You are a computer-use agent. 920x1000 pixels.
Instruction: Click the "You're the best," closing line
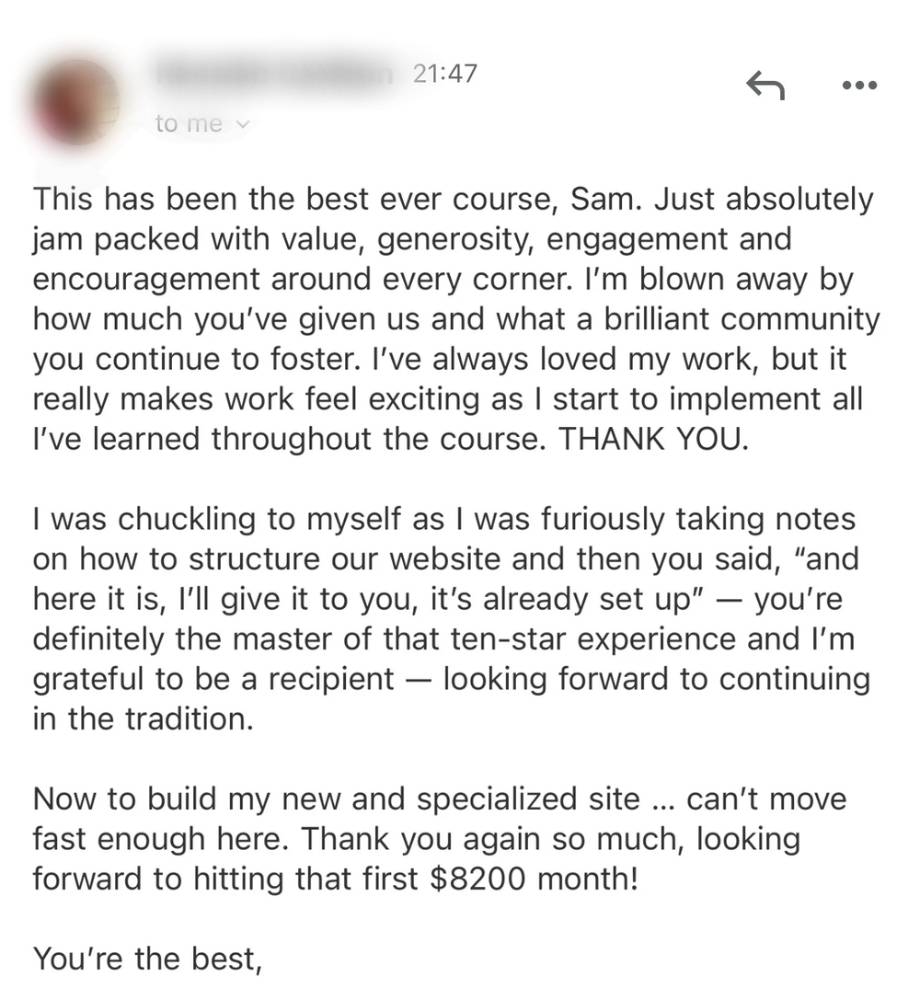coord(148,959)
